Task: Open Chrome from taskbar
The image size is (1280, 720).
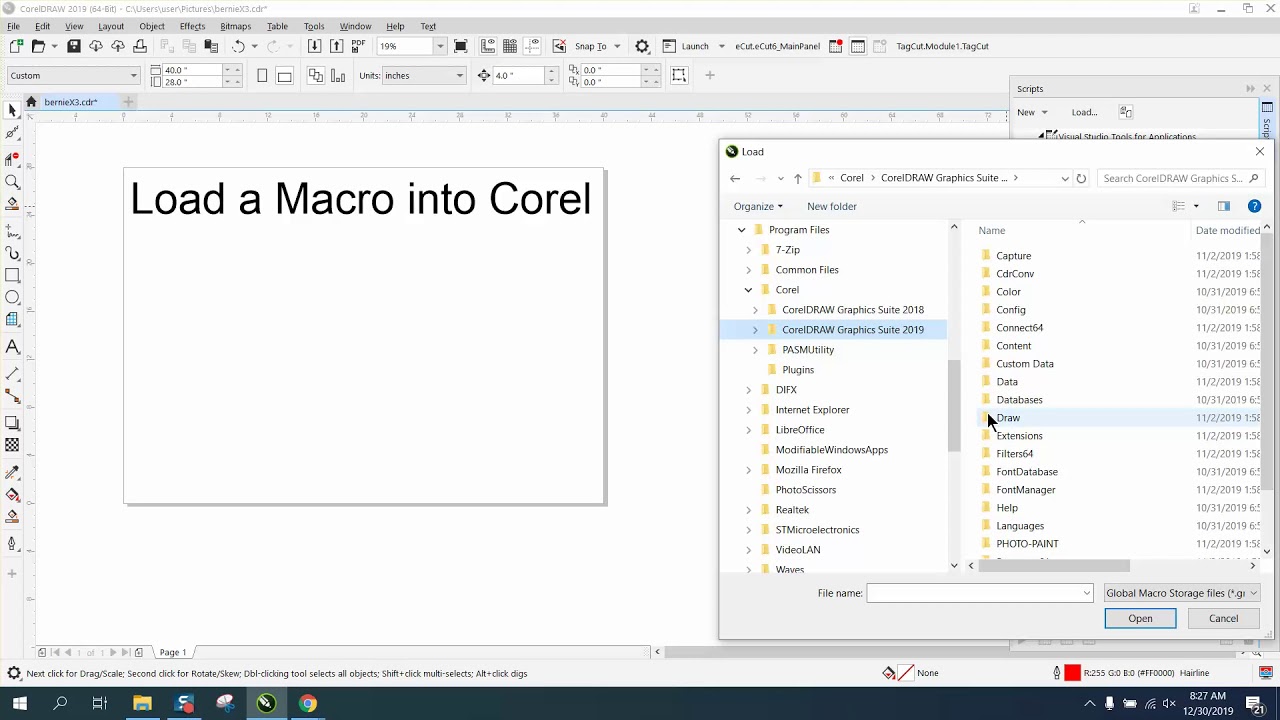Action: pyautogui.click(x=307, y=703)
